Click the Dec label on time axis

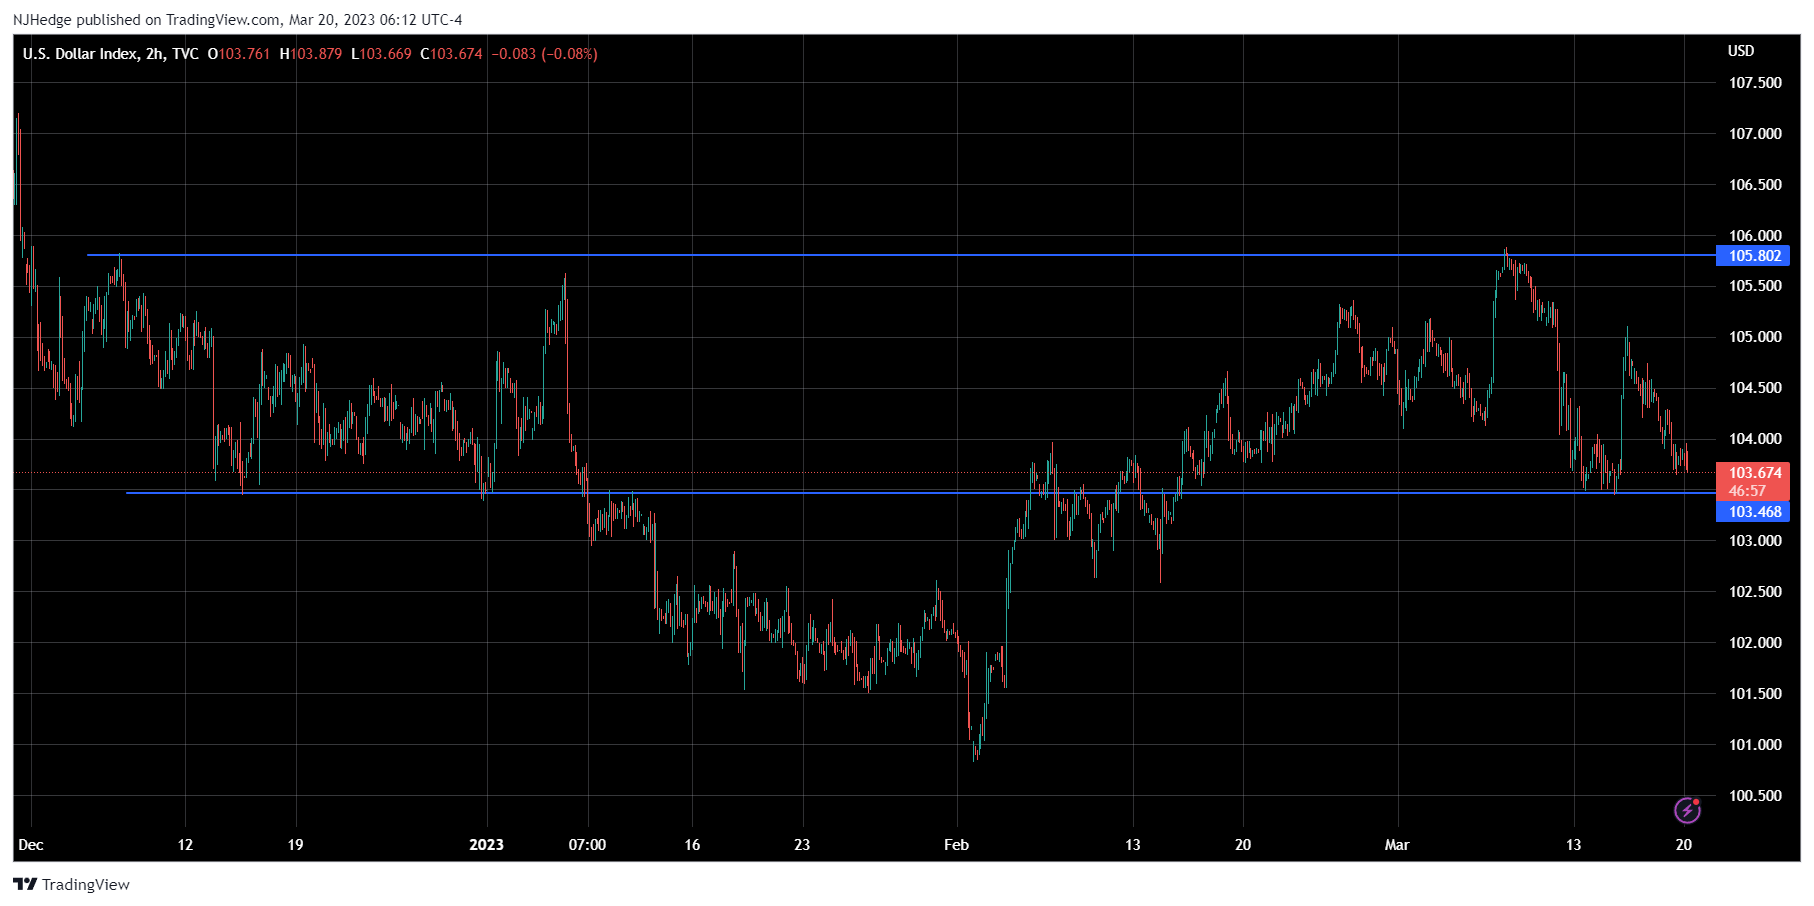31,845
